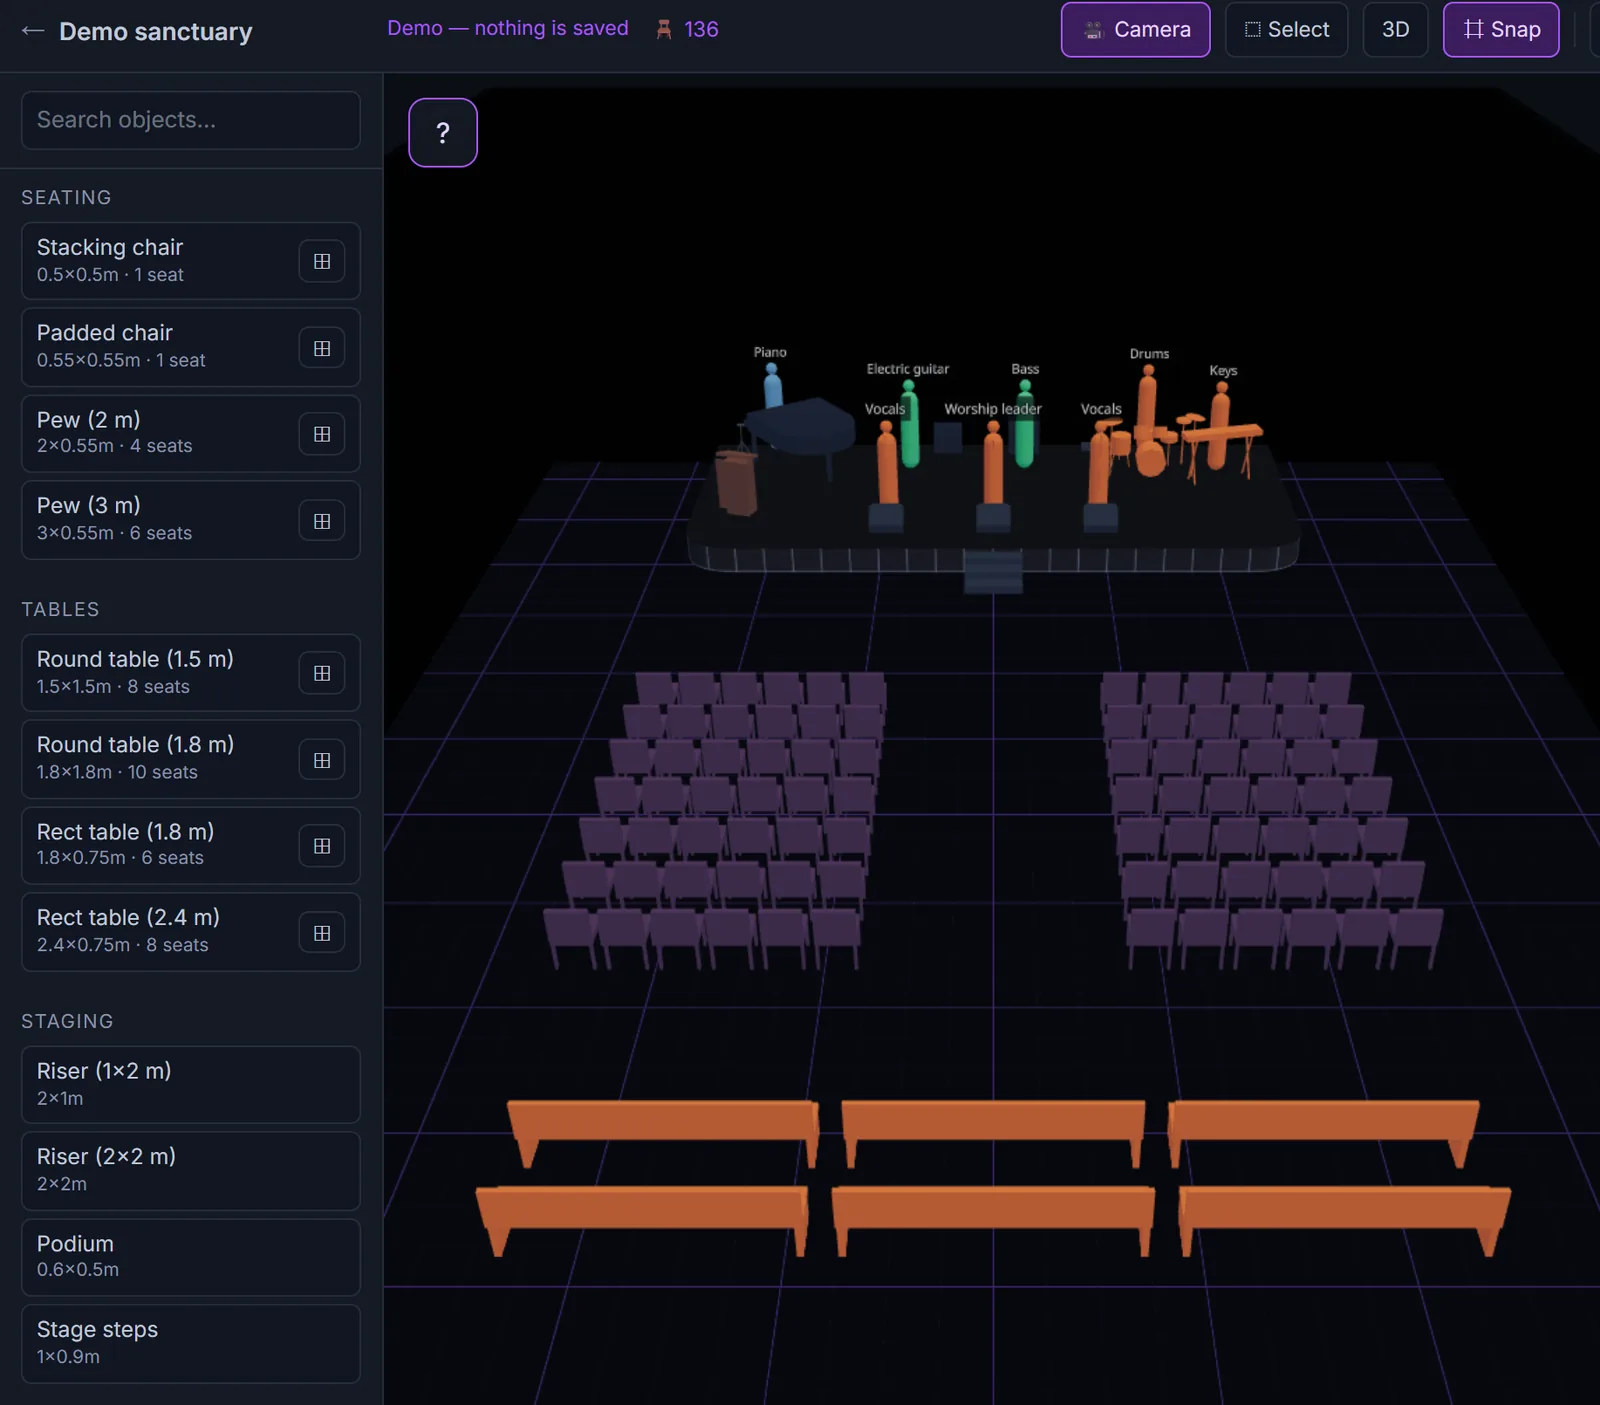The image size is (1600, 1405).
Task: Select Rect table (1.8 m) object
Action: point(191,846)
